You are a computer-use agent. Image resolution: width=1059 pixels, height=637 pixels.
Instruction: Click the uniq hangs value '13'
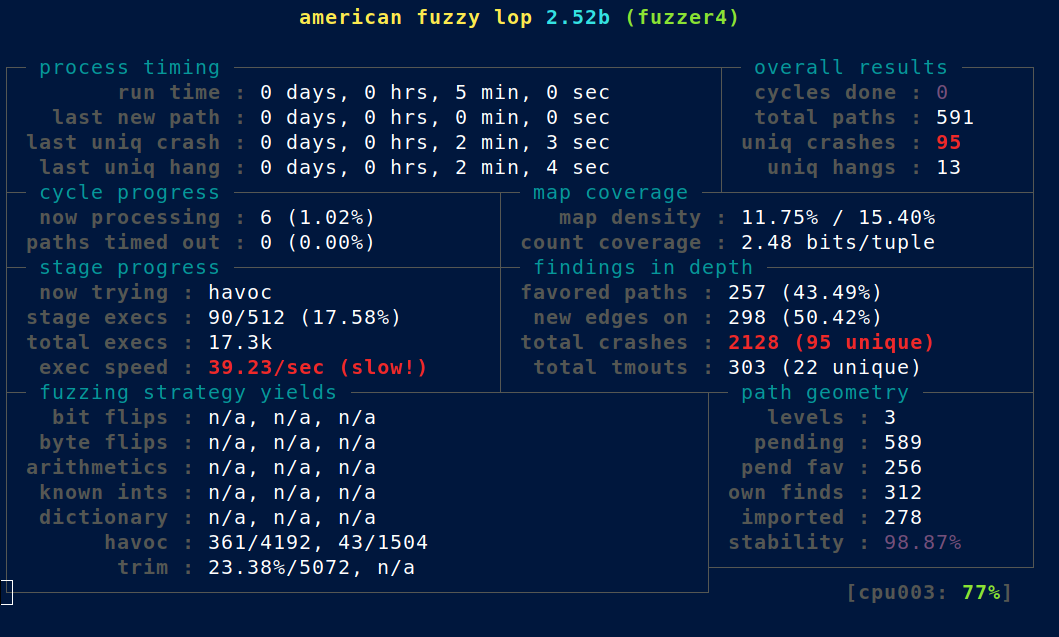(948, 168)
